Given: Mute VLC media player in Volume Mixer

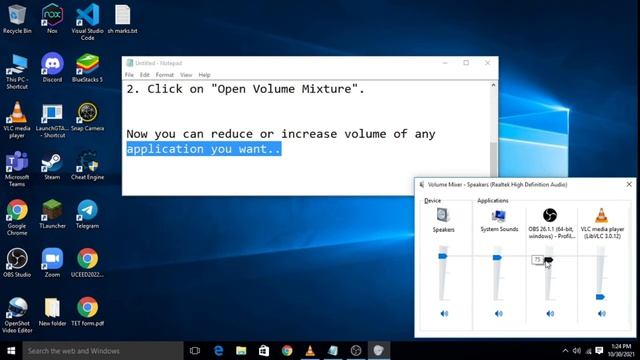Looking at the screenshot, I should 602,313.
